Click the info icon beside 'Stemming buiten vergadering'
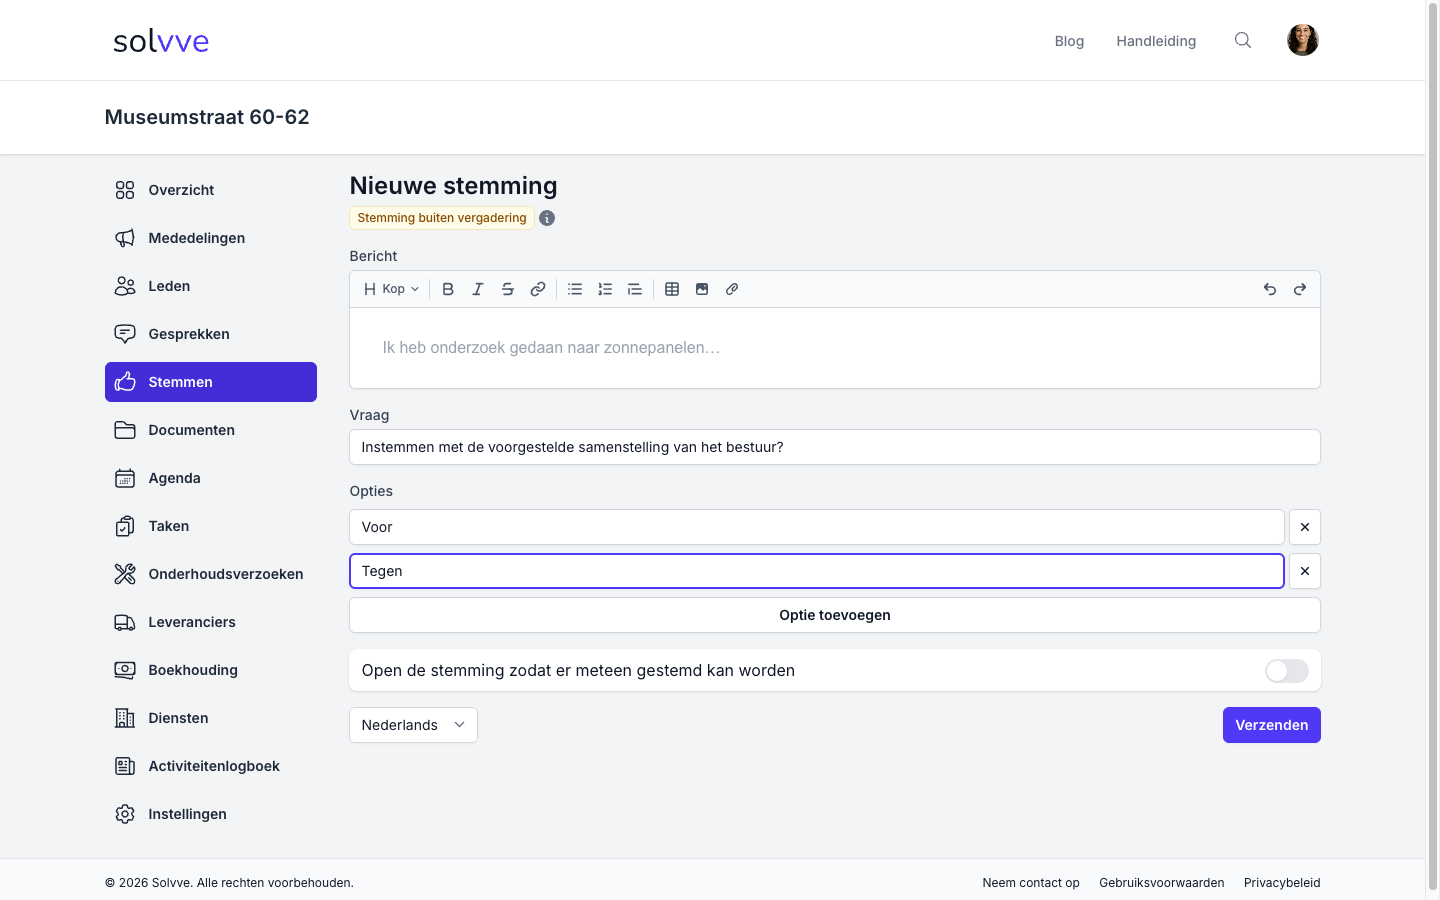 (x=547, y=218)
